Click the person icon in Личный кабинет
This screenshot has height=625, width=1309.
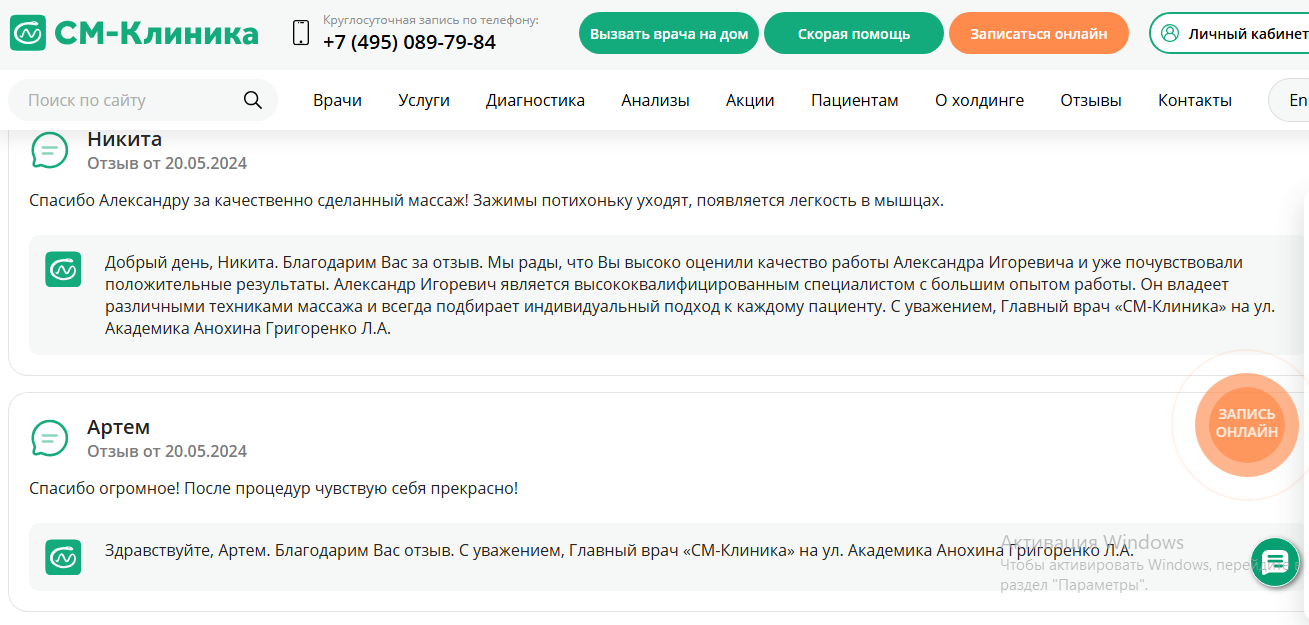click(x=1169, y=32)
